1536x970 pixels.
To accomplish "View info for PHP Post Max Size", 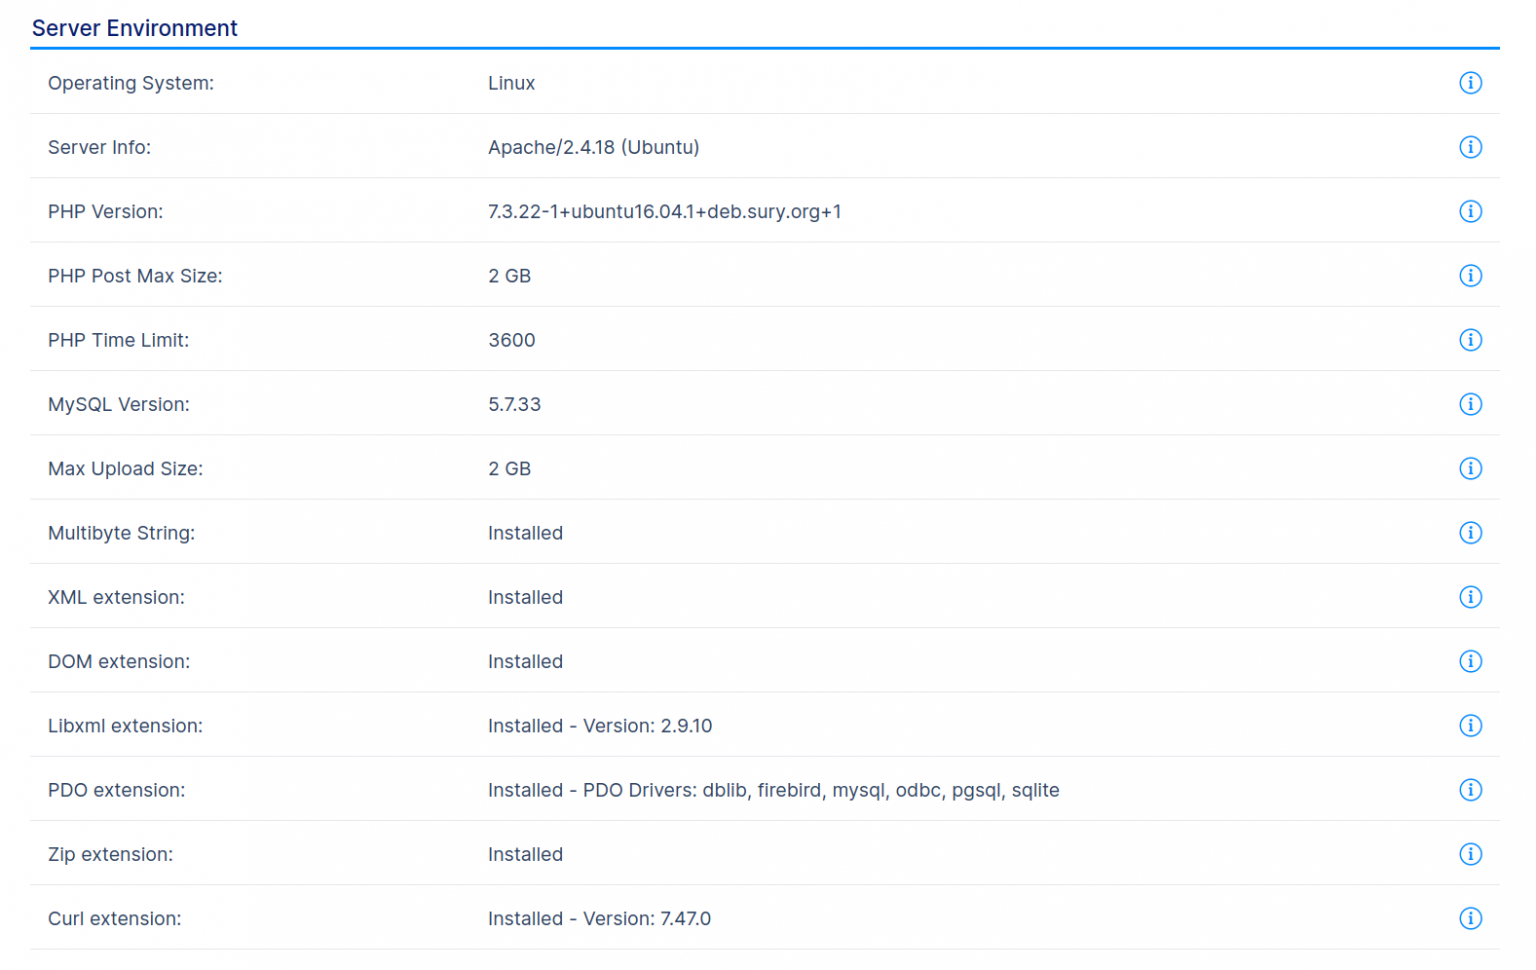I will [1471, 275].
